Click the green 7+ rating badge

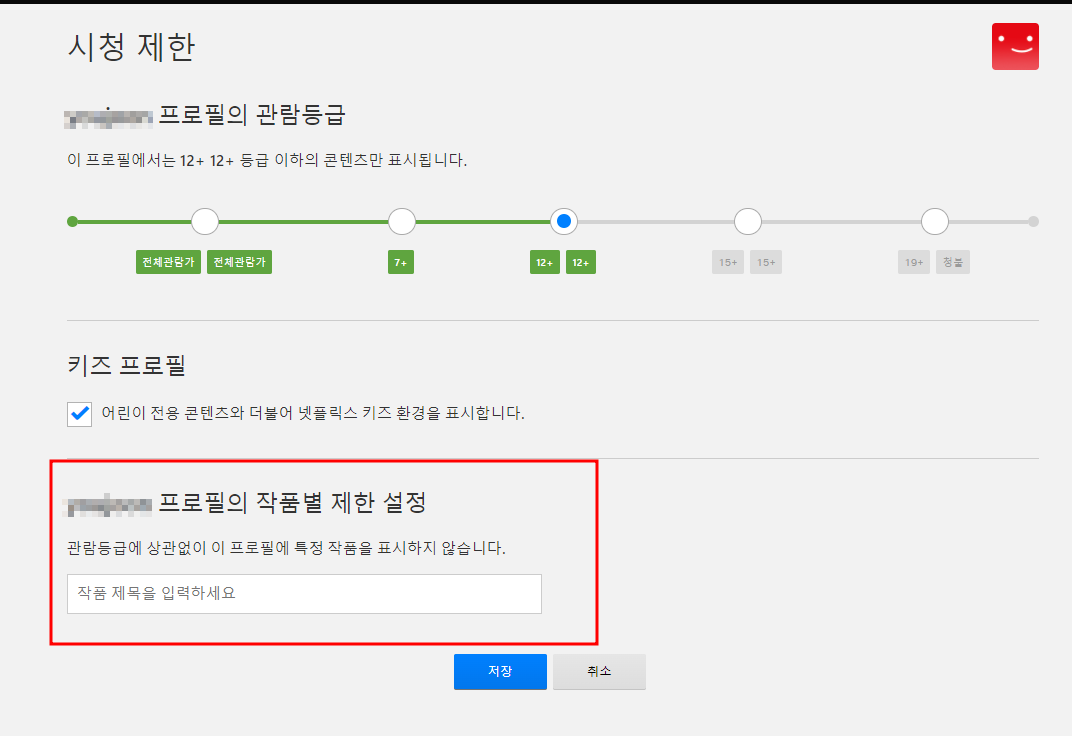(400, 261)
